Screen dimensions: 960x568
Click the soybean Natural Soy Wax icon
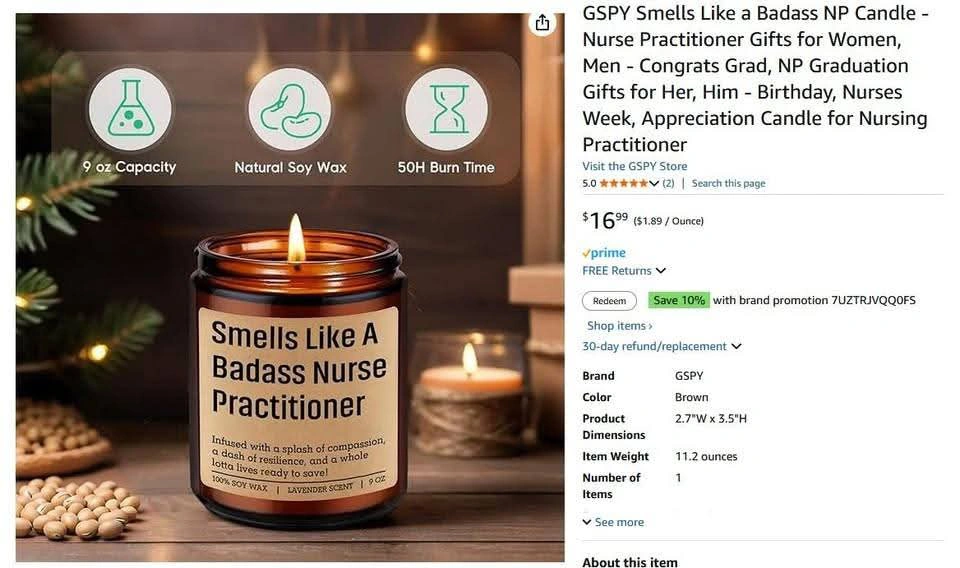click(x=290, y=109)
